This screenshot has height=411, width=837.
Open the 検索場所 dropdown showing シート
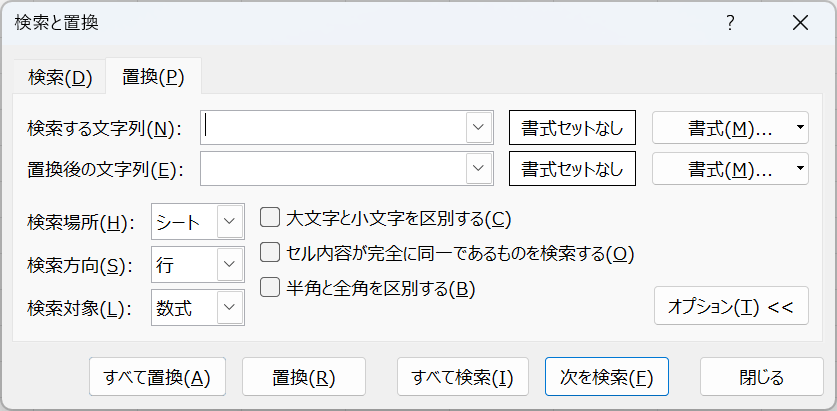[229, 221]
